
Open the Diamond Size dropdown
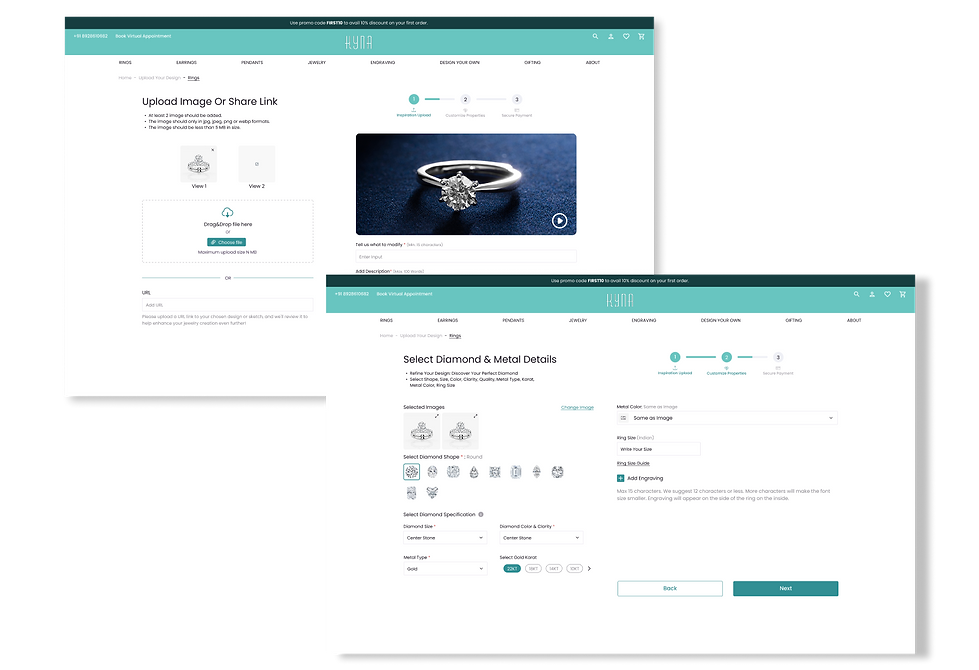pyautogui.click(x=445, y=538)
